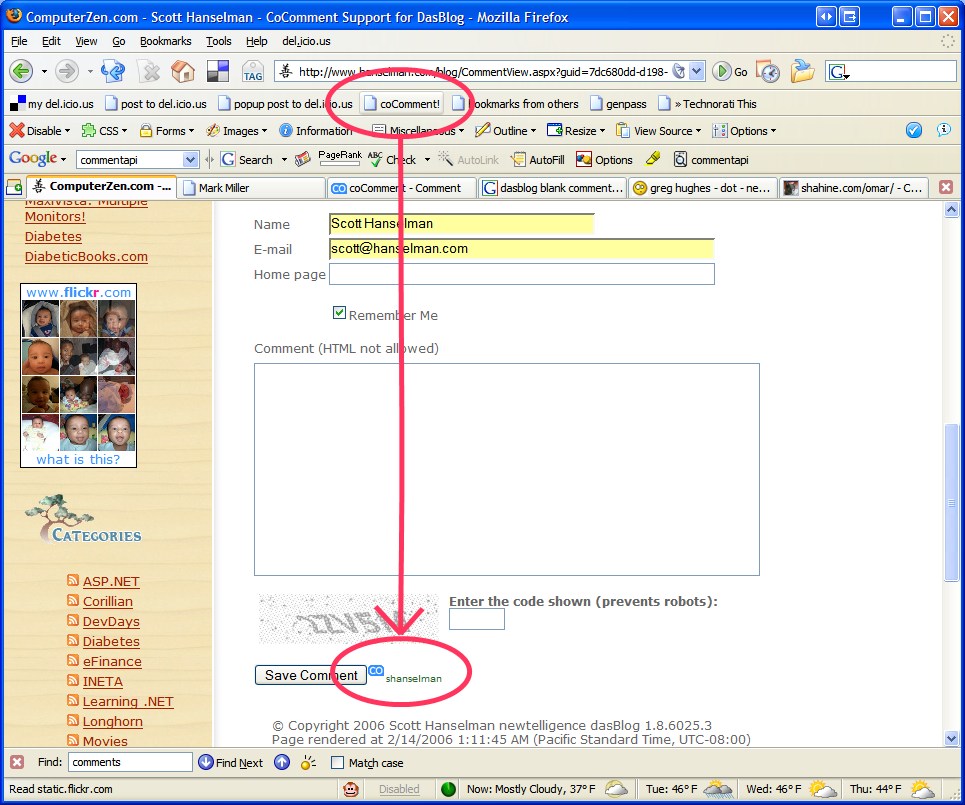Open the Home page icon
The image size is (965, 805).
(x=183, y=71)
